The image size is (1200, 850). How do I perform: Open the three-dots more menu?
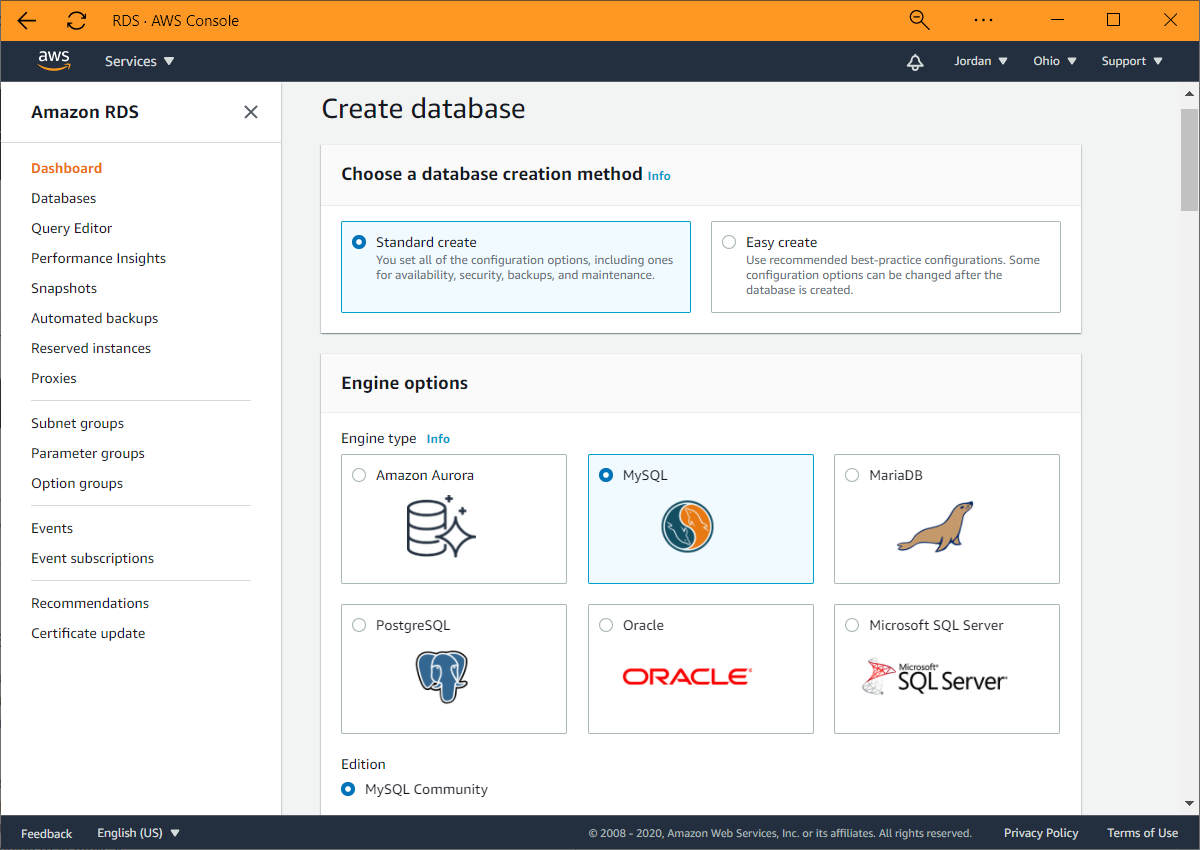(983, 20)
